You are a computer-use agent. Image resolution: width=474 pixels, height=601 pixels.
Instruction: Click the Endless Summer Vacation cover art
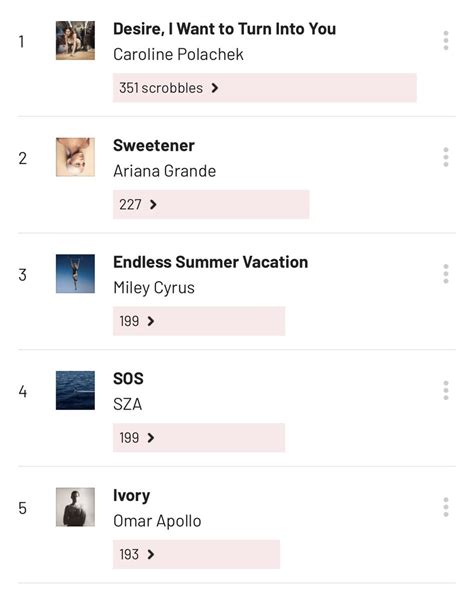click(75, 274)
